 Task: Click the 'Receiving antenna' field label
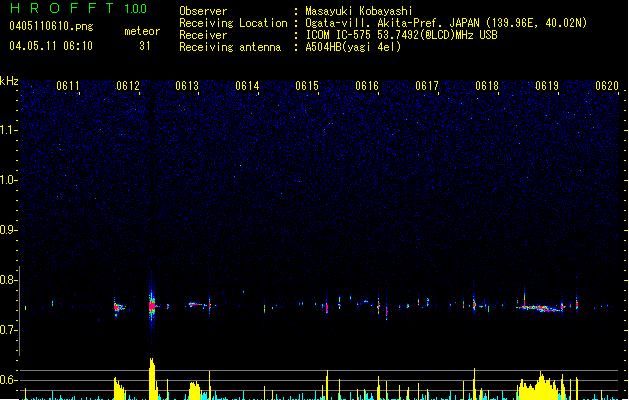click(x=230, y=47)
